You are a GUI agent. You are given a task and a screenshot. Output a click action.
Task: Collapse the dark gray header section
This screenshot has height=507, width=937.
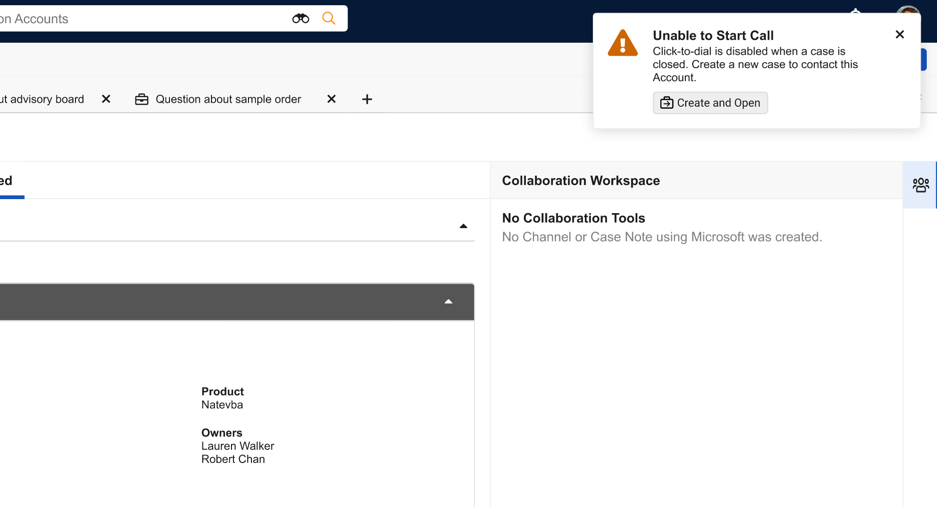448,302
